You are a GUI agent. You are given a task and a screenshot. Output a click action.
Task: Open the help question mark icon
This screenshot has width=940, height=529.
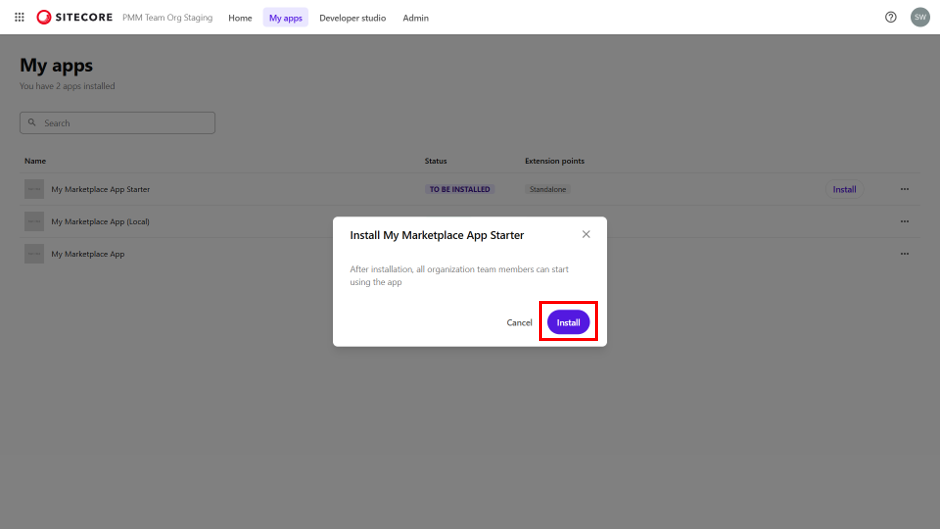(891, 17)
